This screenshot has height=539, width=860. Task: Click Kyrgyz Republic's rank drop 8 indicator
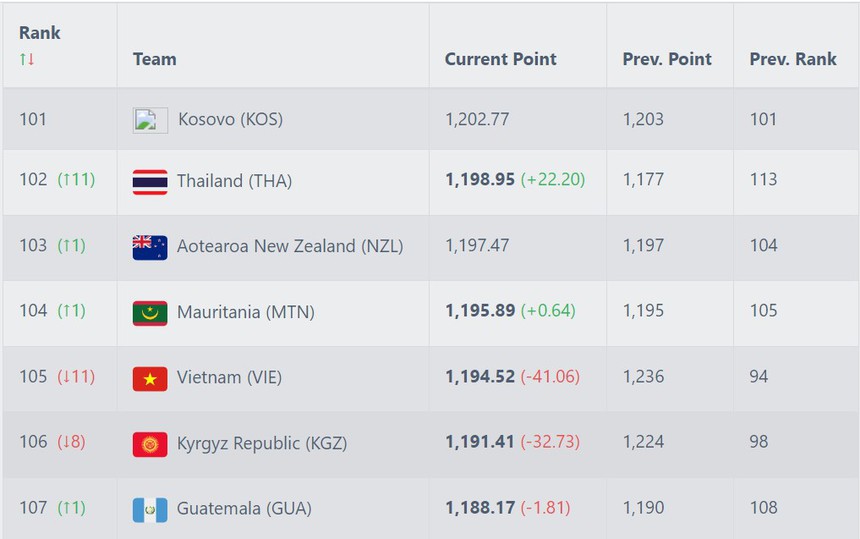71,442
